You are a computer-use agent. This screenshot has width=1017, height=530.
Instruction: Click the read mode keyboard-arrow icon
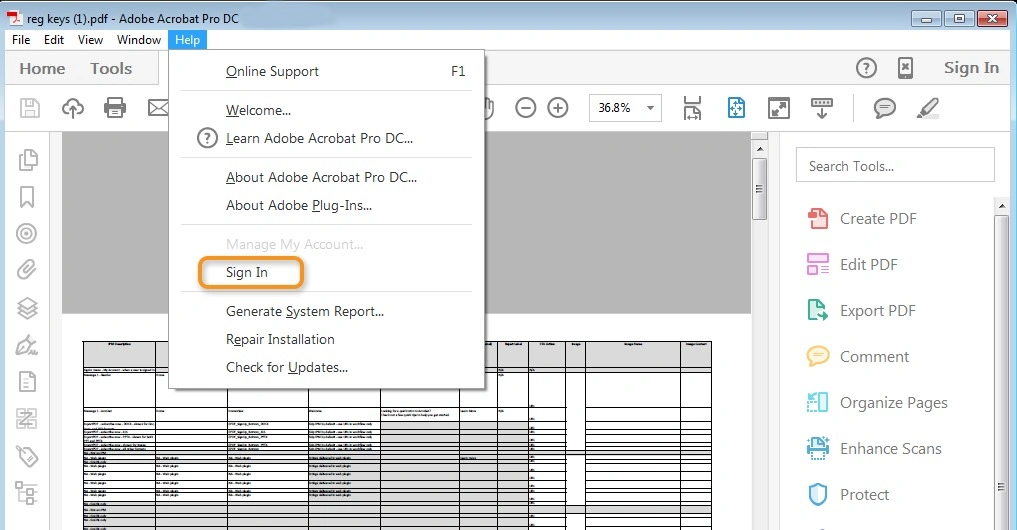click(822, 108)
